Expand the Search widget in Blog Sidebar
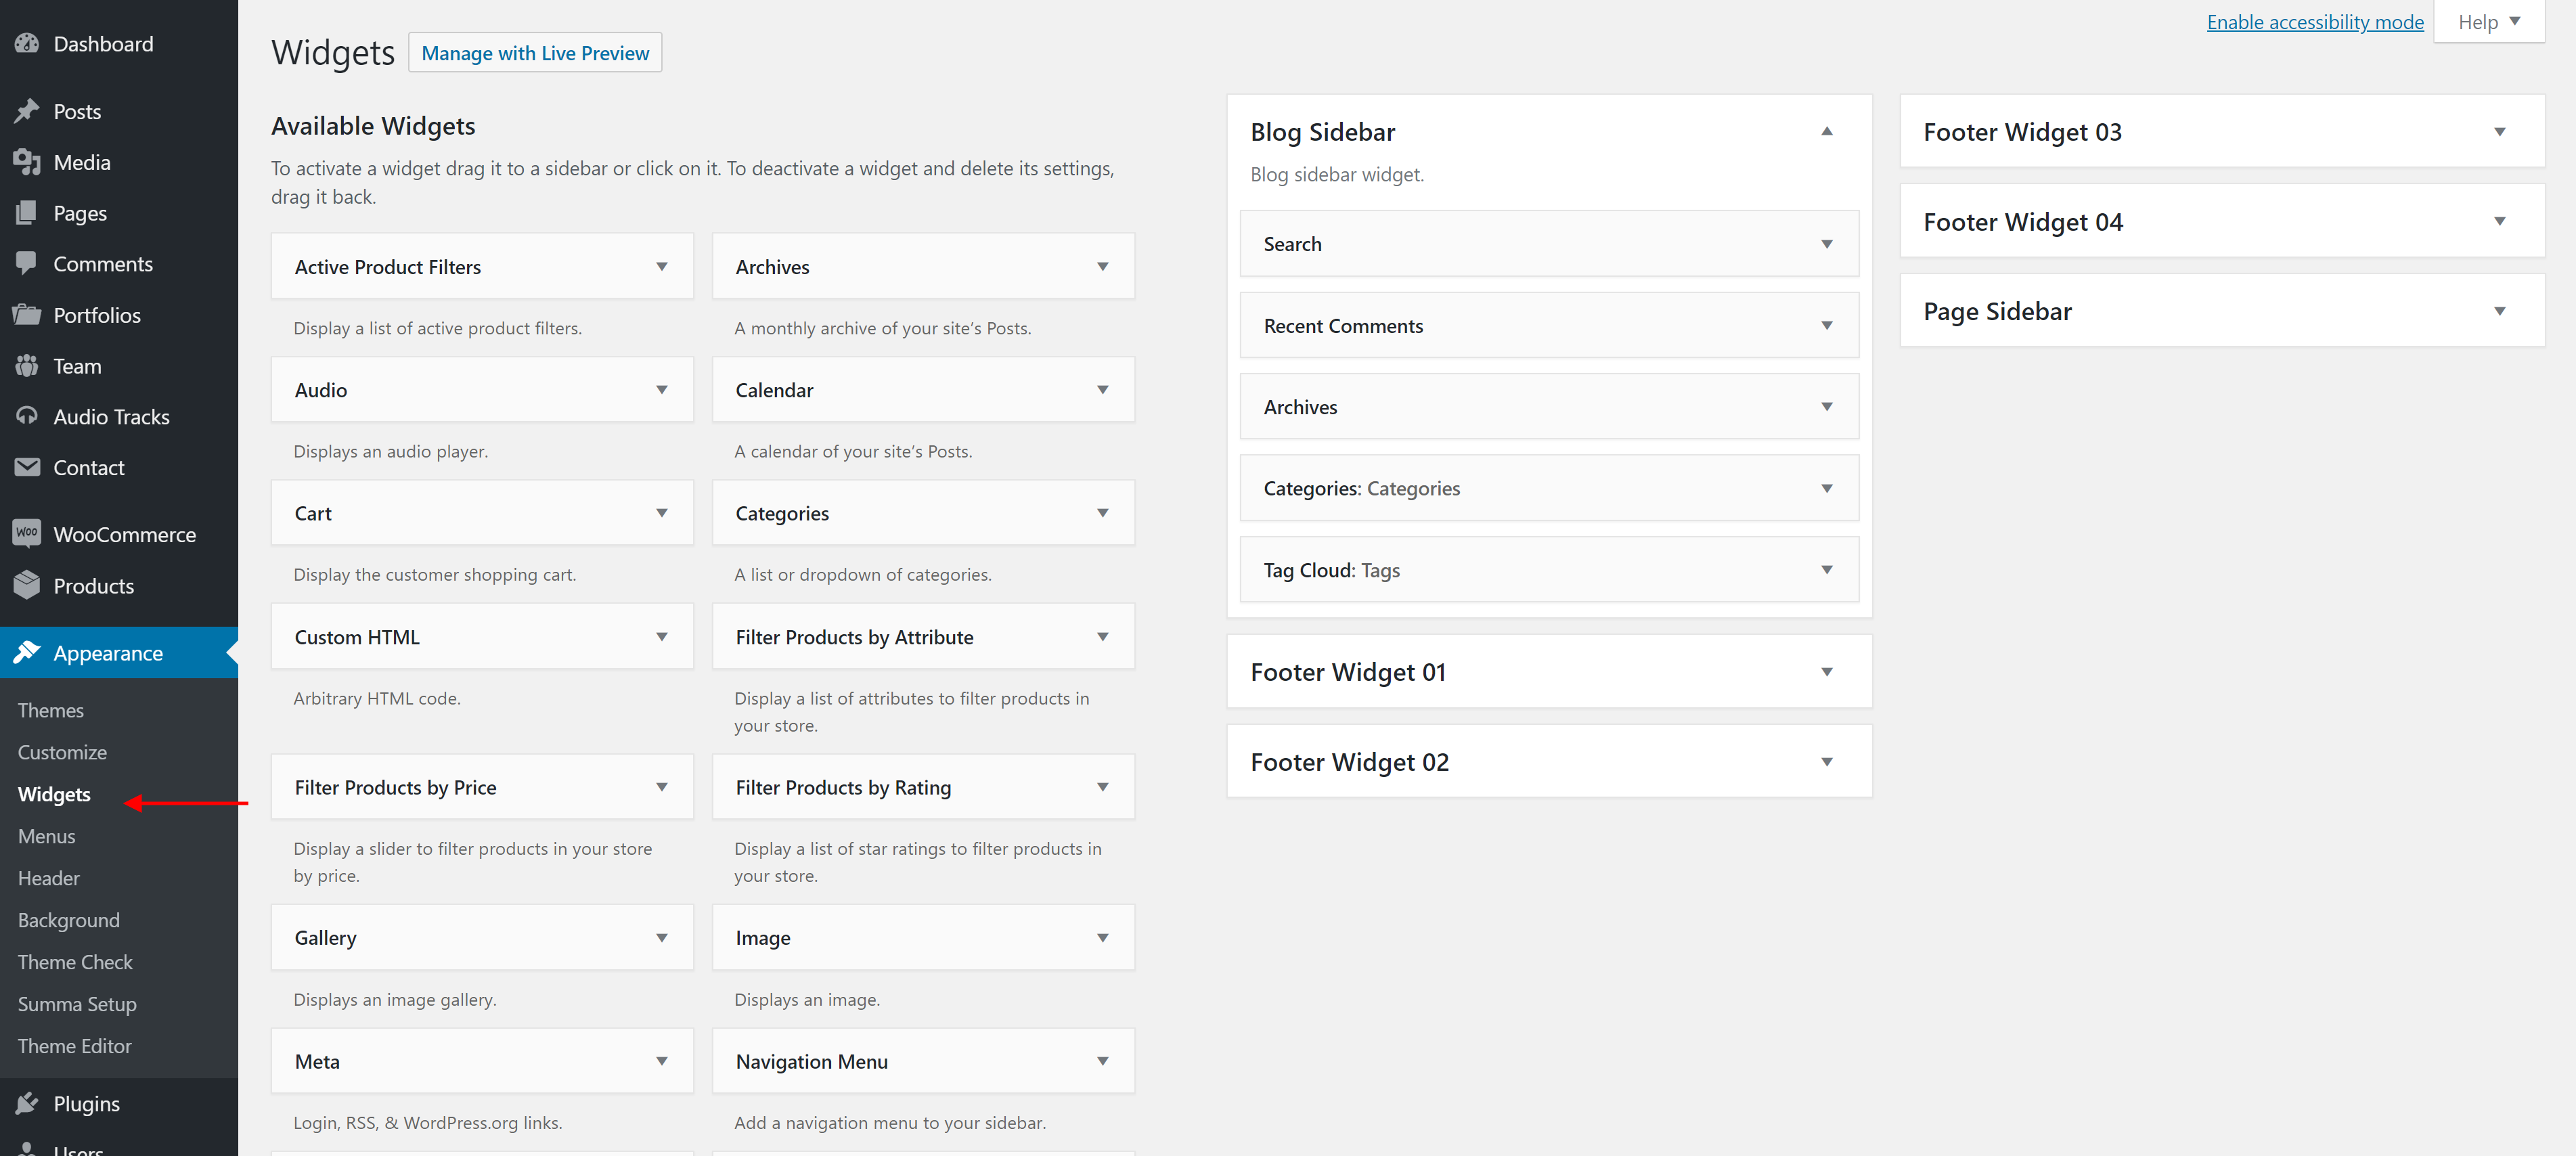The image size is (2576, 1156). tap(1826, 244)
